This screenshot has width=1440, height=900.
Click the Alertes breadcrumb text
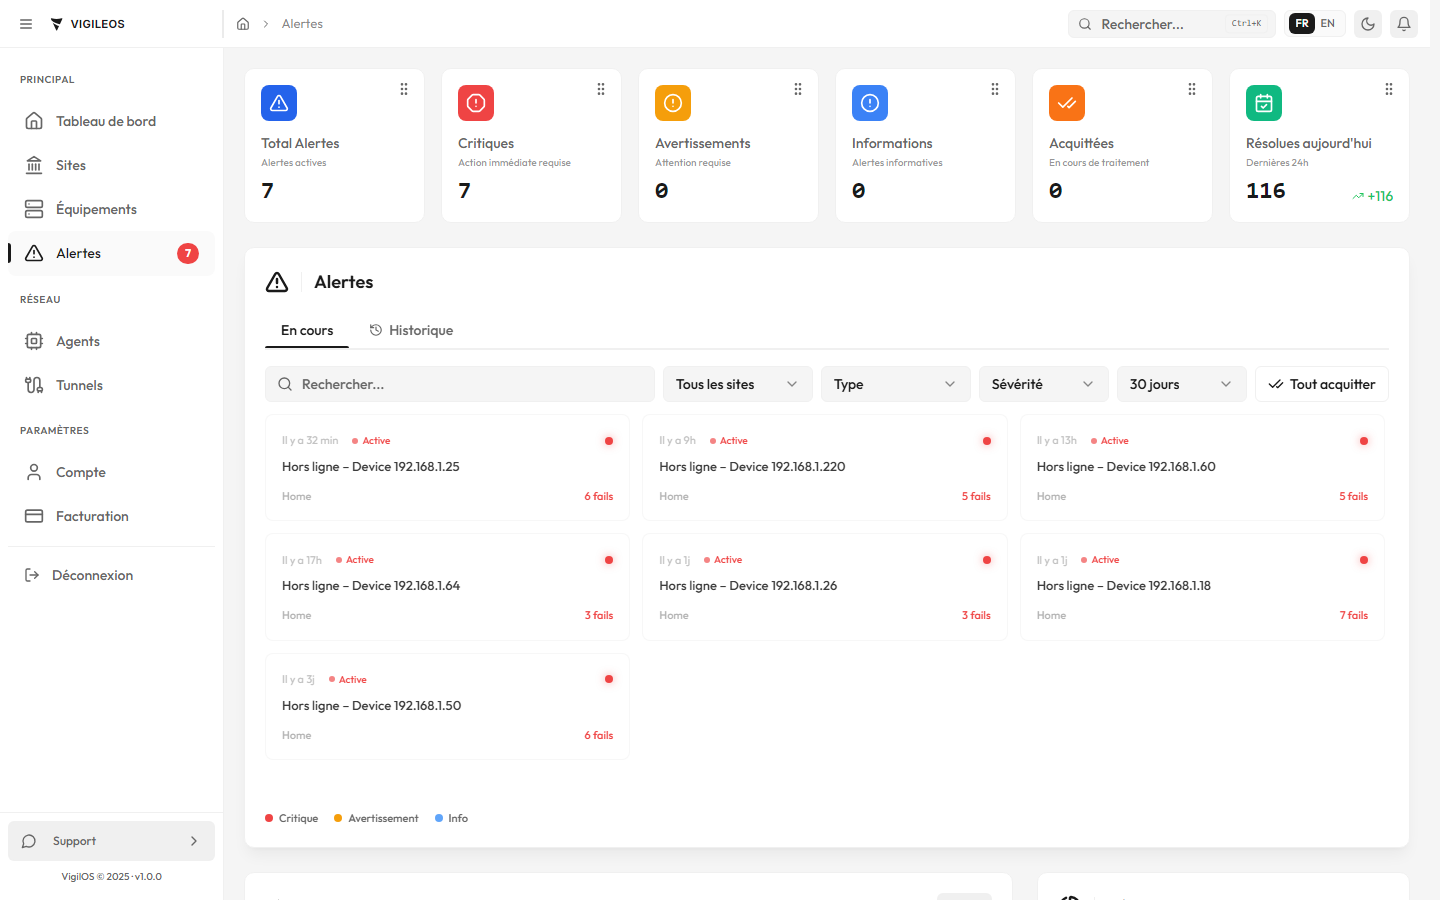click(302, 24)
